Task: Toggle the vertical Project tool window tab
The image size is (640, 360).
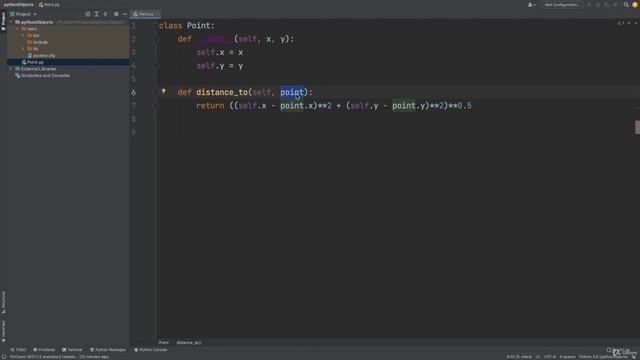Action: tap(3, 21)
